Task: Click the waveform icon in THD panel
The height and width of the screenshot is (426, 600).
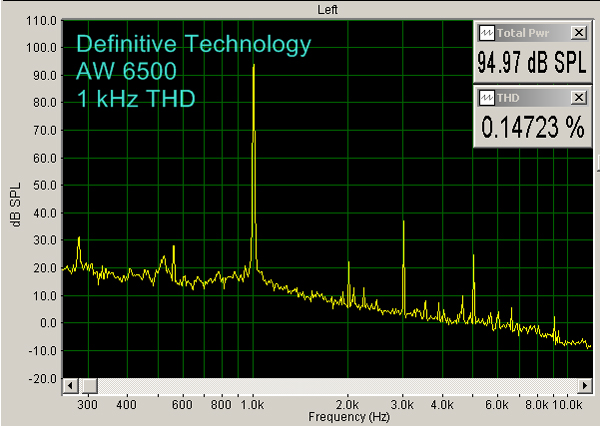Action: point(487,98)
